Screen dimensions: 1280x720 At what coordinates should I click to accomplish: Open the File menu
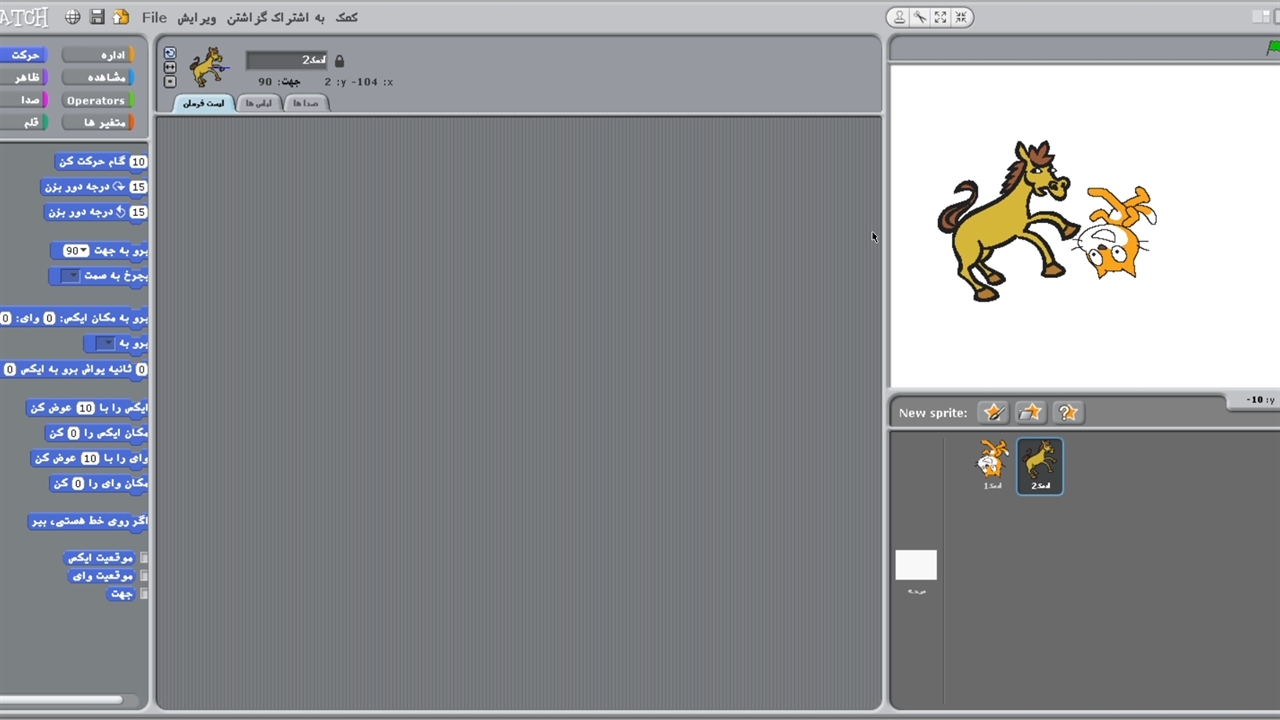154,17
